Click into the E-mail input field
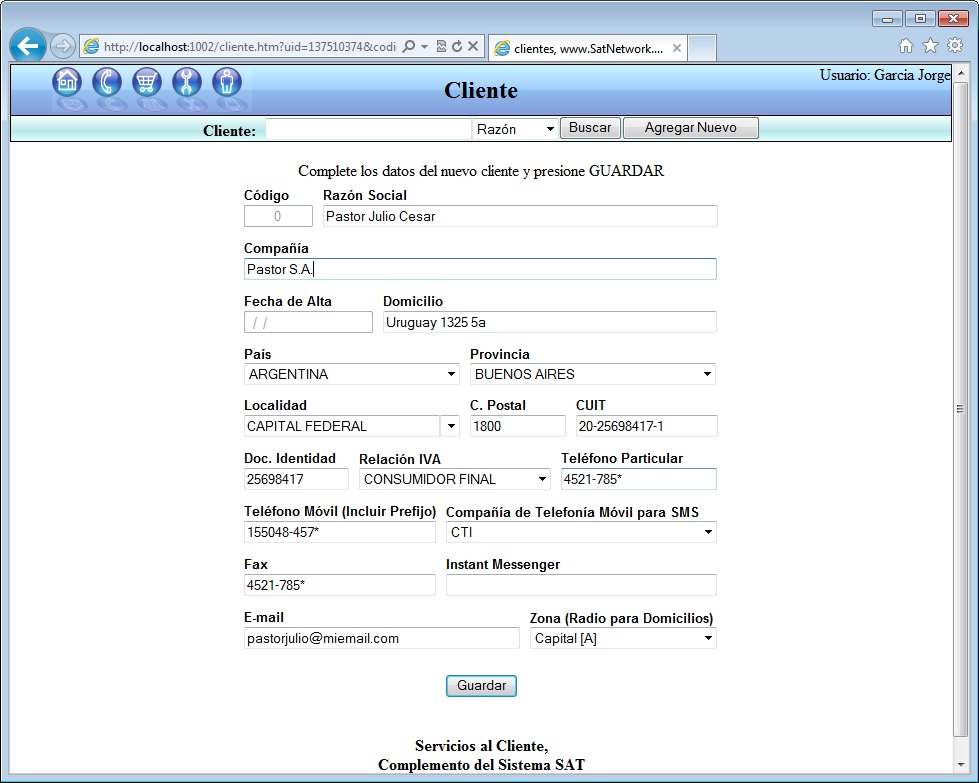Viewport: 979px width, 783px height. [382, 638]
